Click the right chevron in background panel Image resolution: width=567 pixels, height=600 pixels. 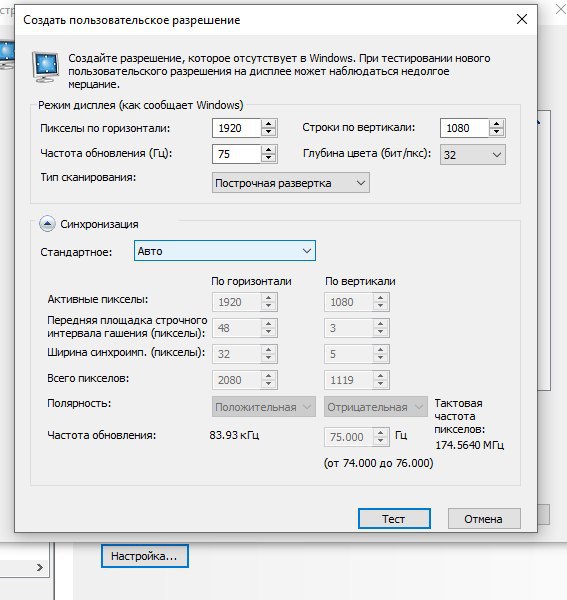(40, 567)
